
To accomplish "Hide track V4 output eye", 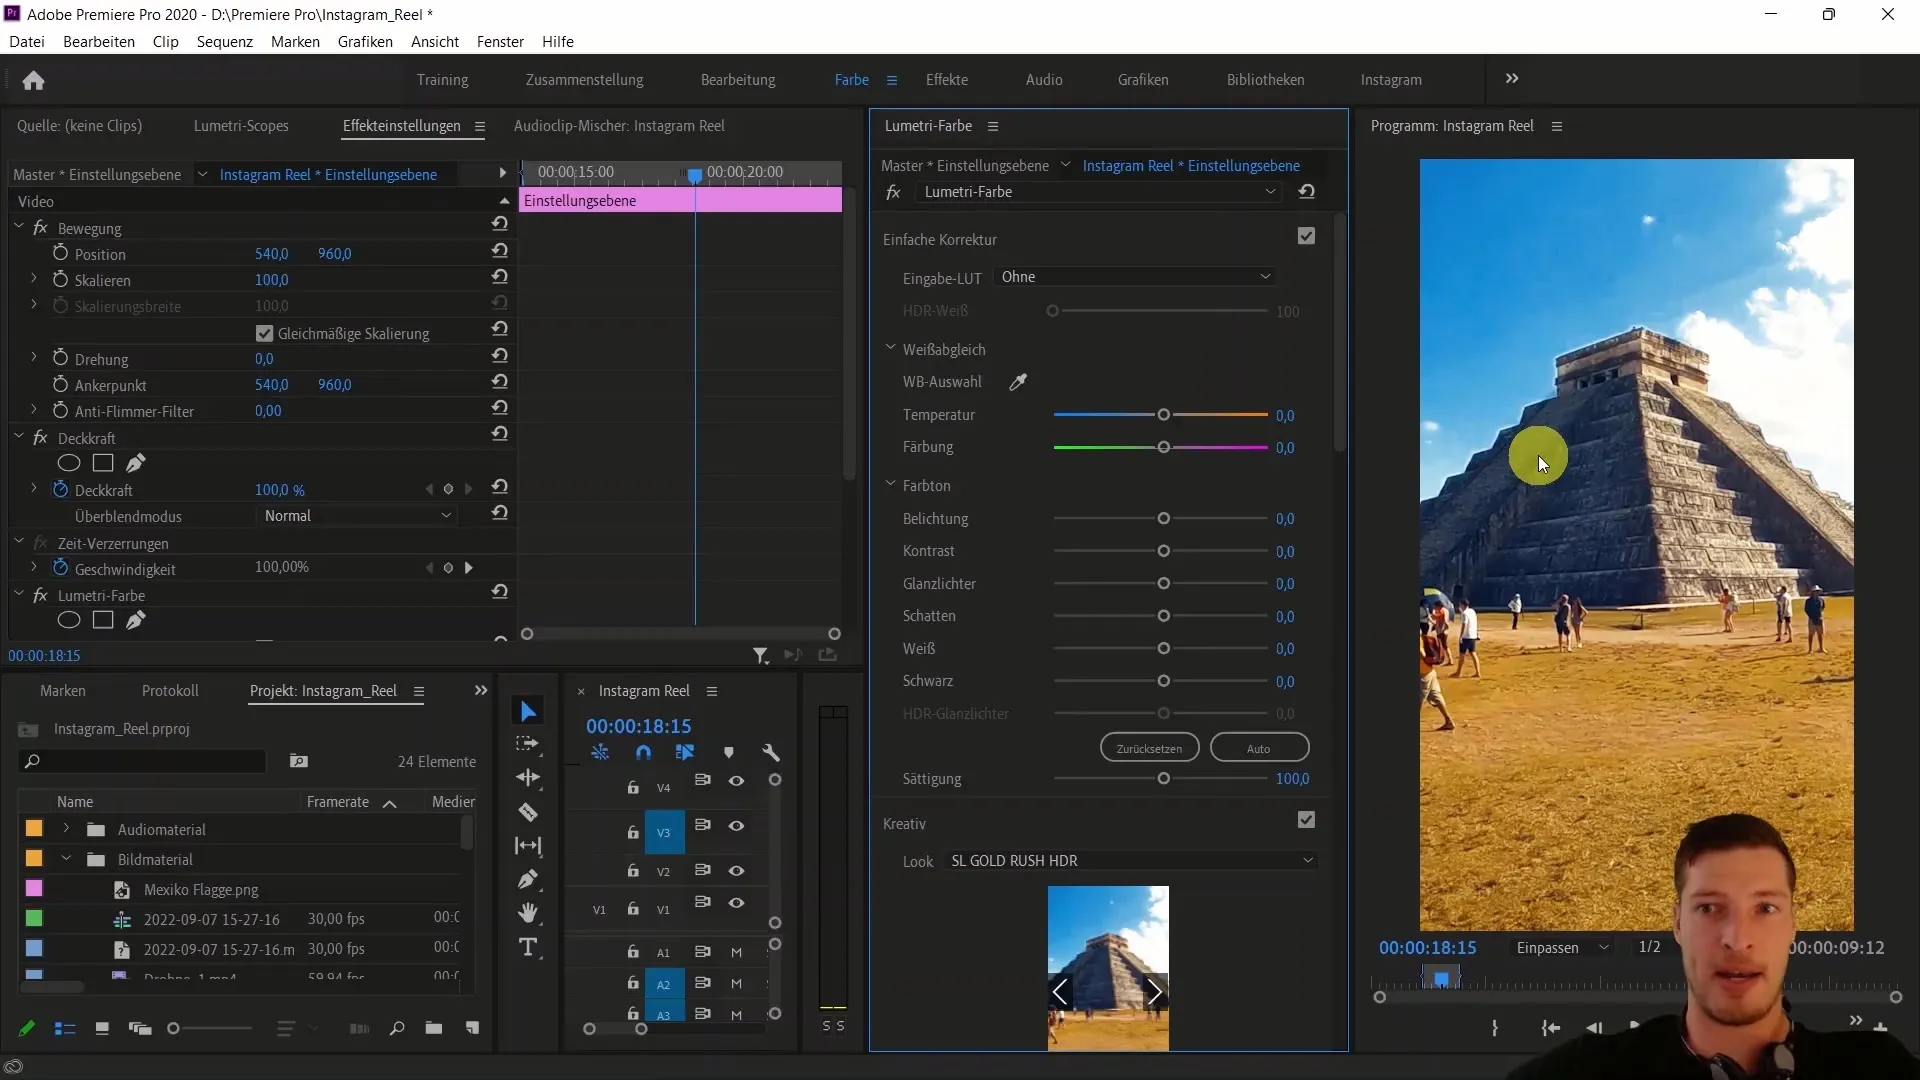I will pos(736,781).
